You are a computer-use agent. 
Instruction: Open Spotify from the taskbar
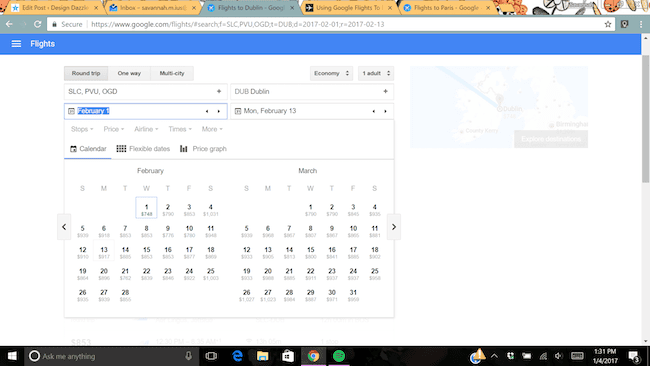click(339, 356)
